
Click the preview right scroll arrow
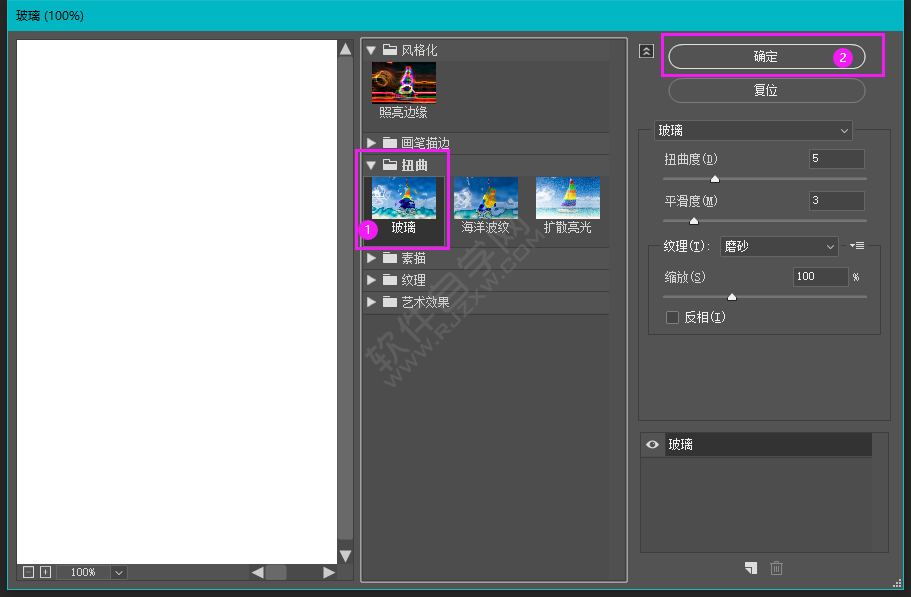click(x=330, y=572)
